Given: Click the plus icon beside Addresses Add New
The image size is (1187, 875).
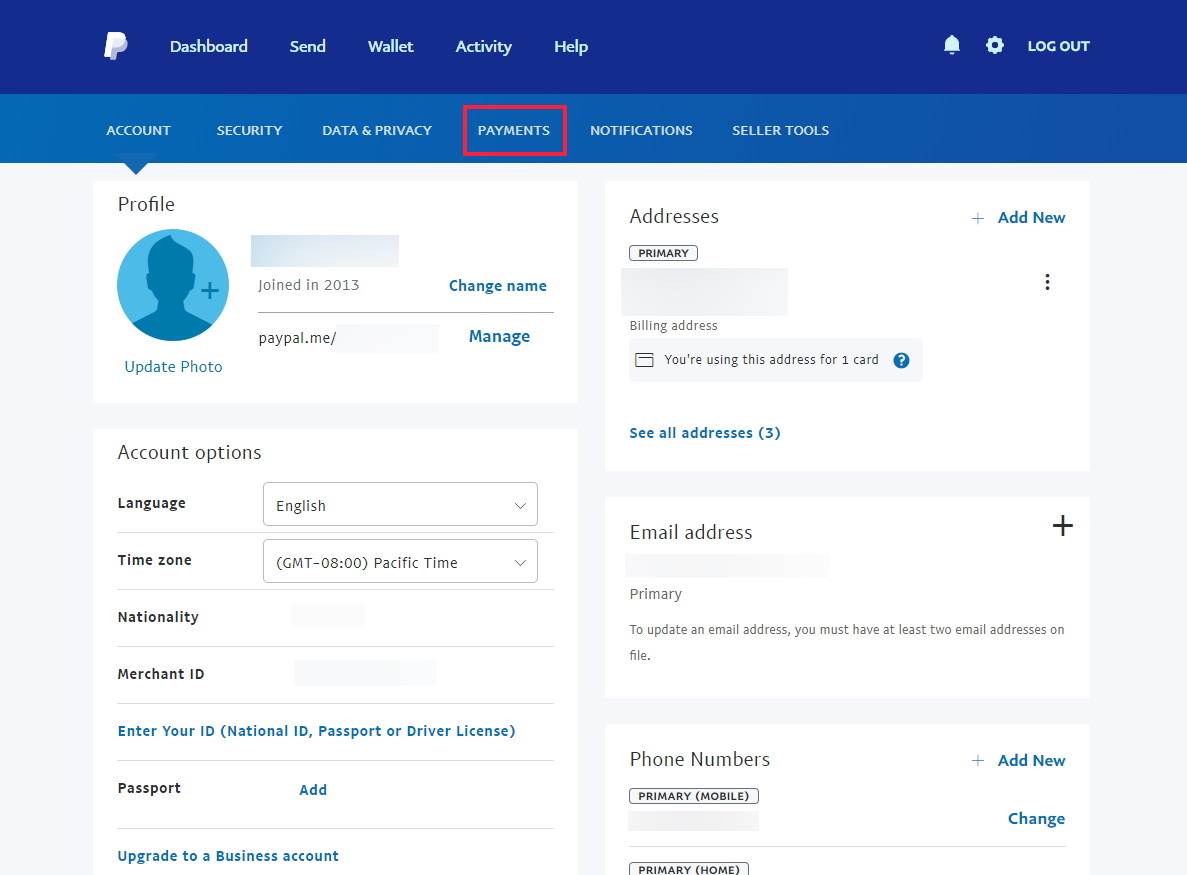Looking at the screenshot, I should (977, 217).
